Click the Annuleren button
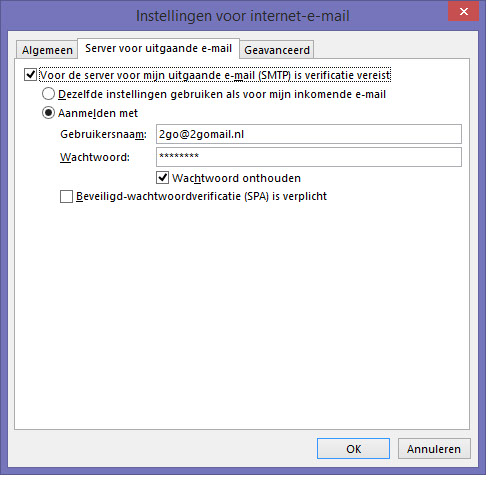The height and width of the screenshot is (481, 494). [434, 449]
